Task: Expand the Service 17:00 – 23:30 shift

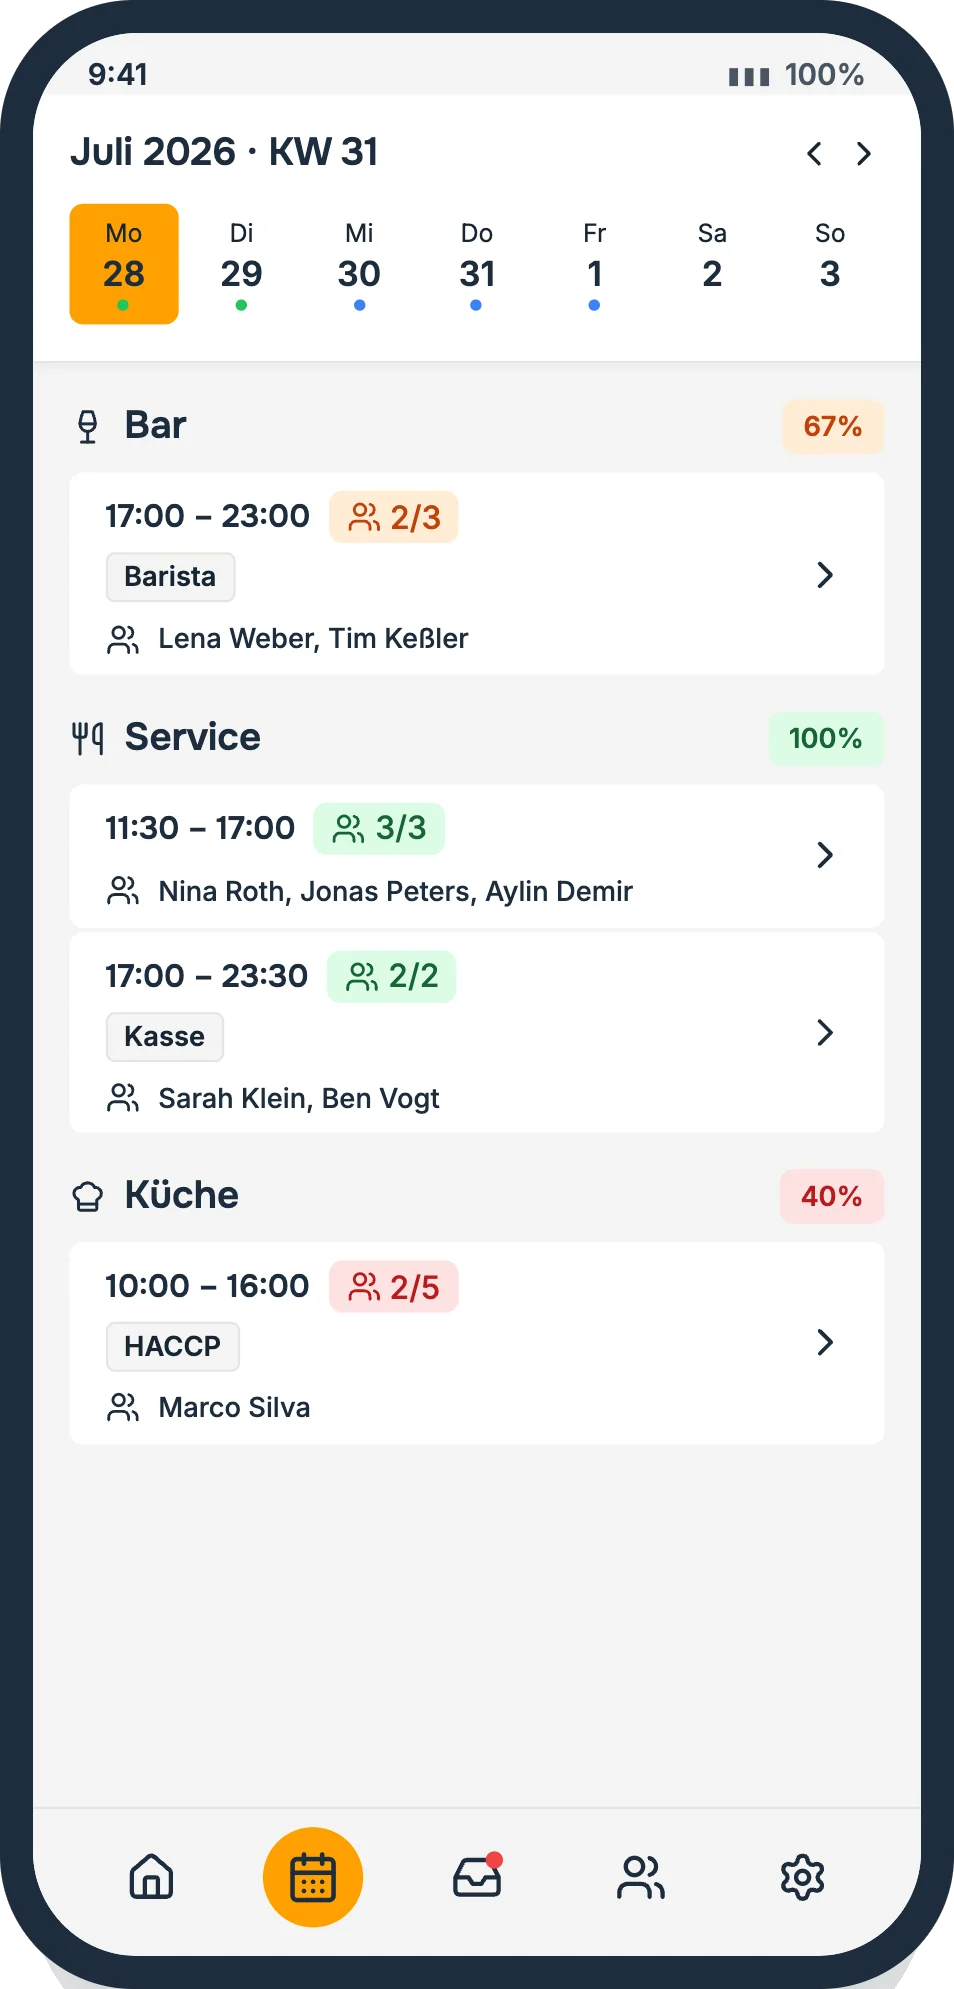Action: tap(477, 1033)
